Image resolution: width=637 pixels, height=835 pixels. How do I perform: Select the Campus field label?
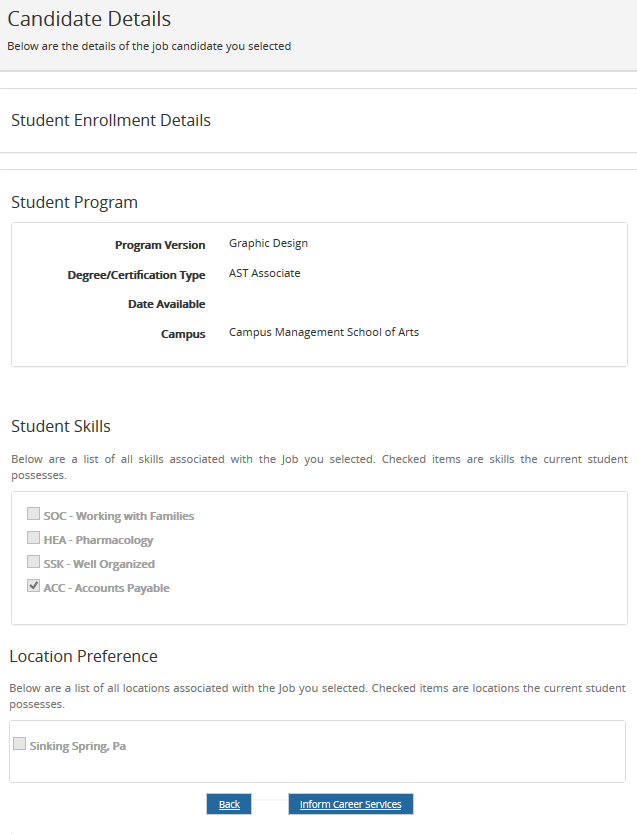click(x=183, y=334)
